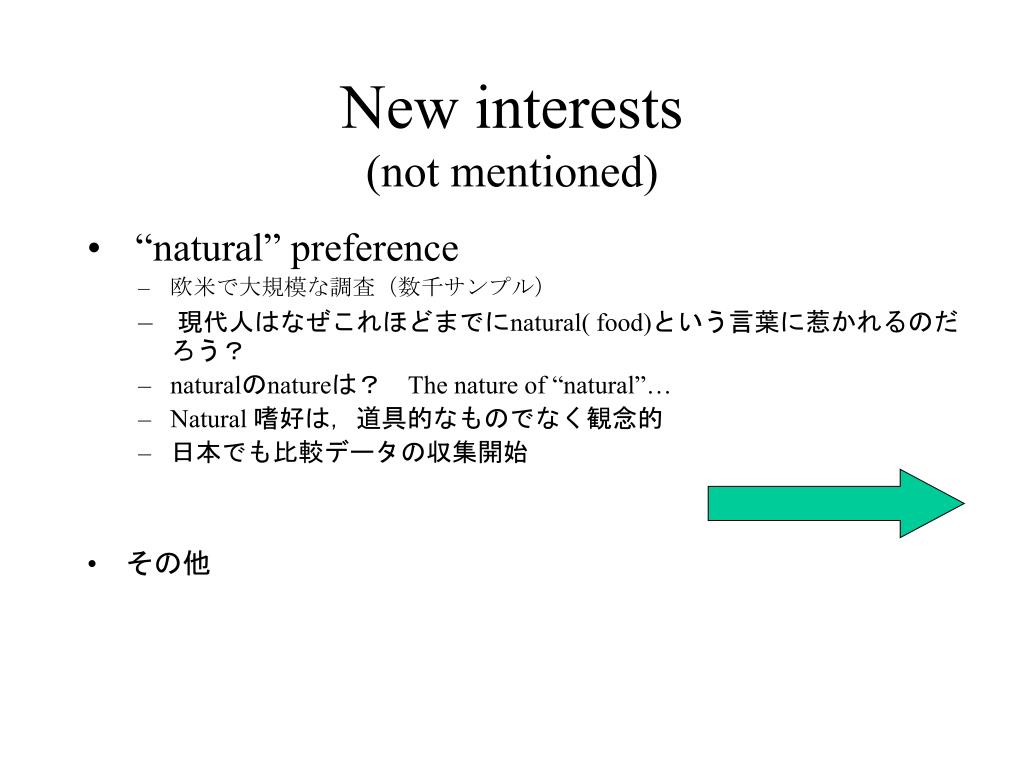The height and width of the screenshot is (768, 1024).
Task: Click the word 'natural( food)' in second sub-bullet
Action: (581, 323)
